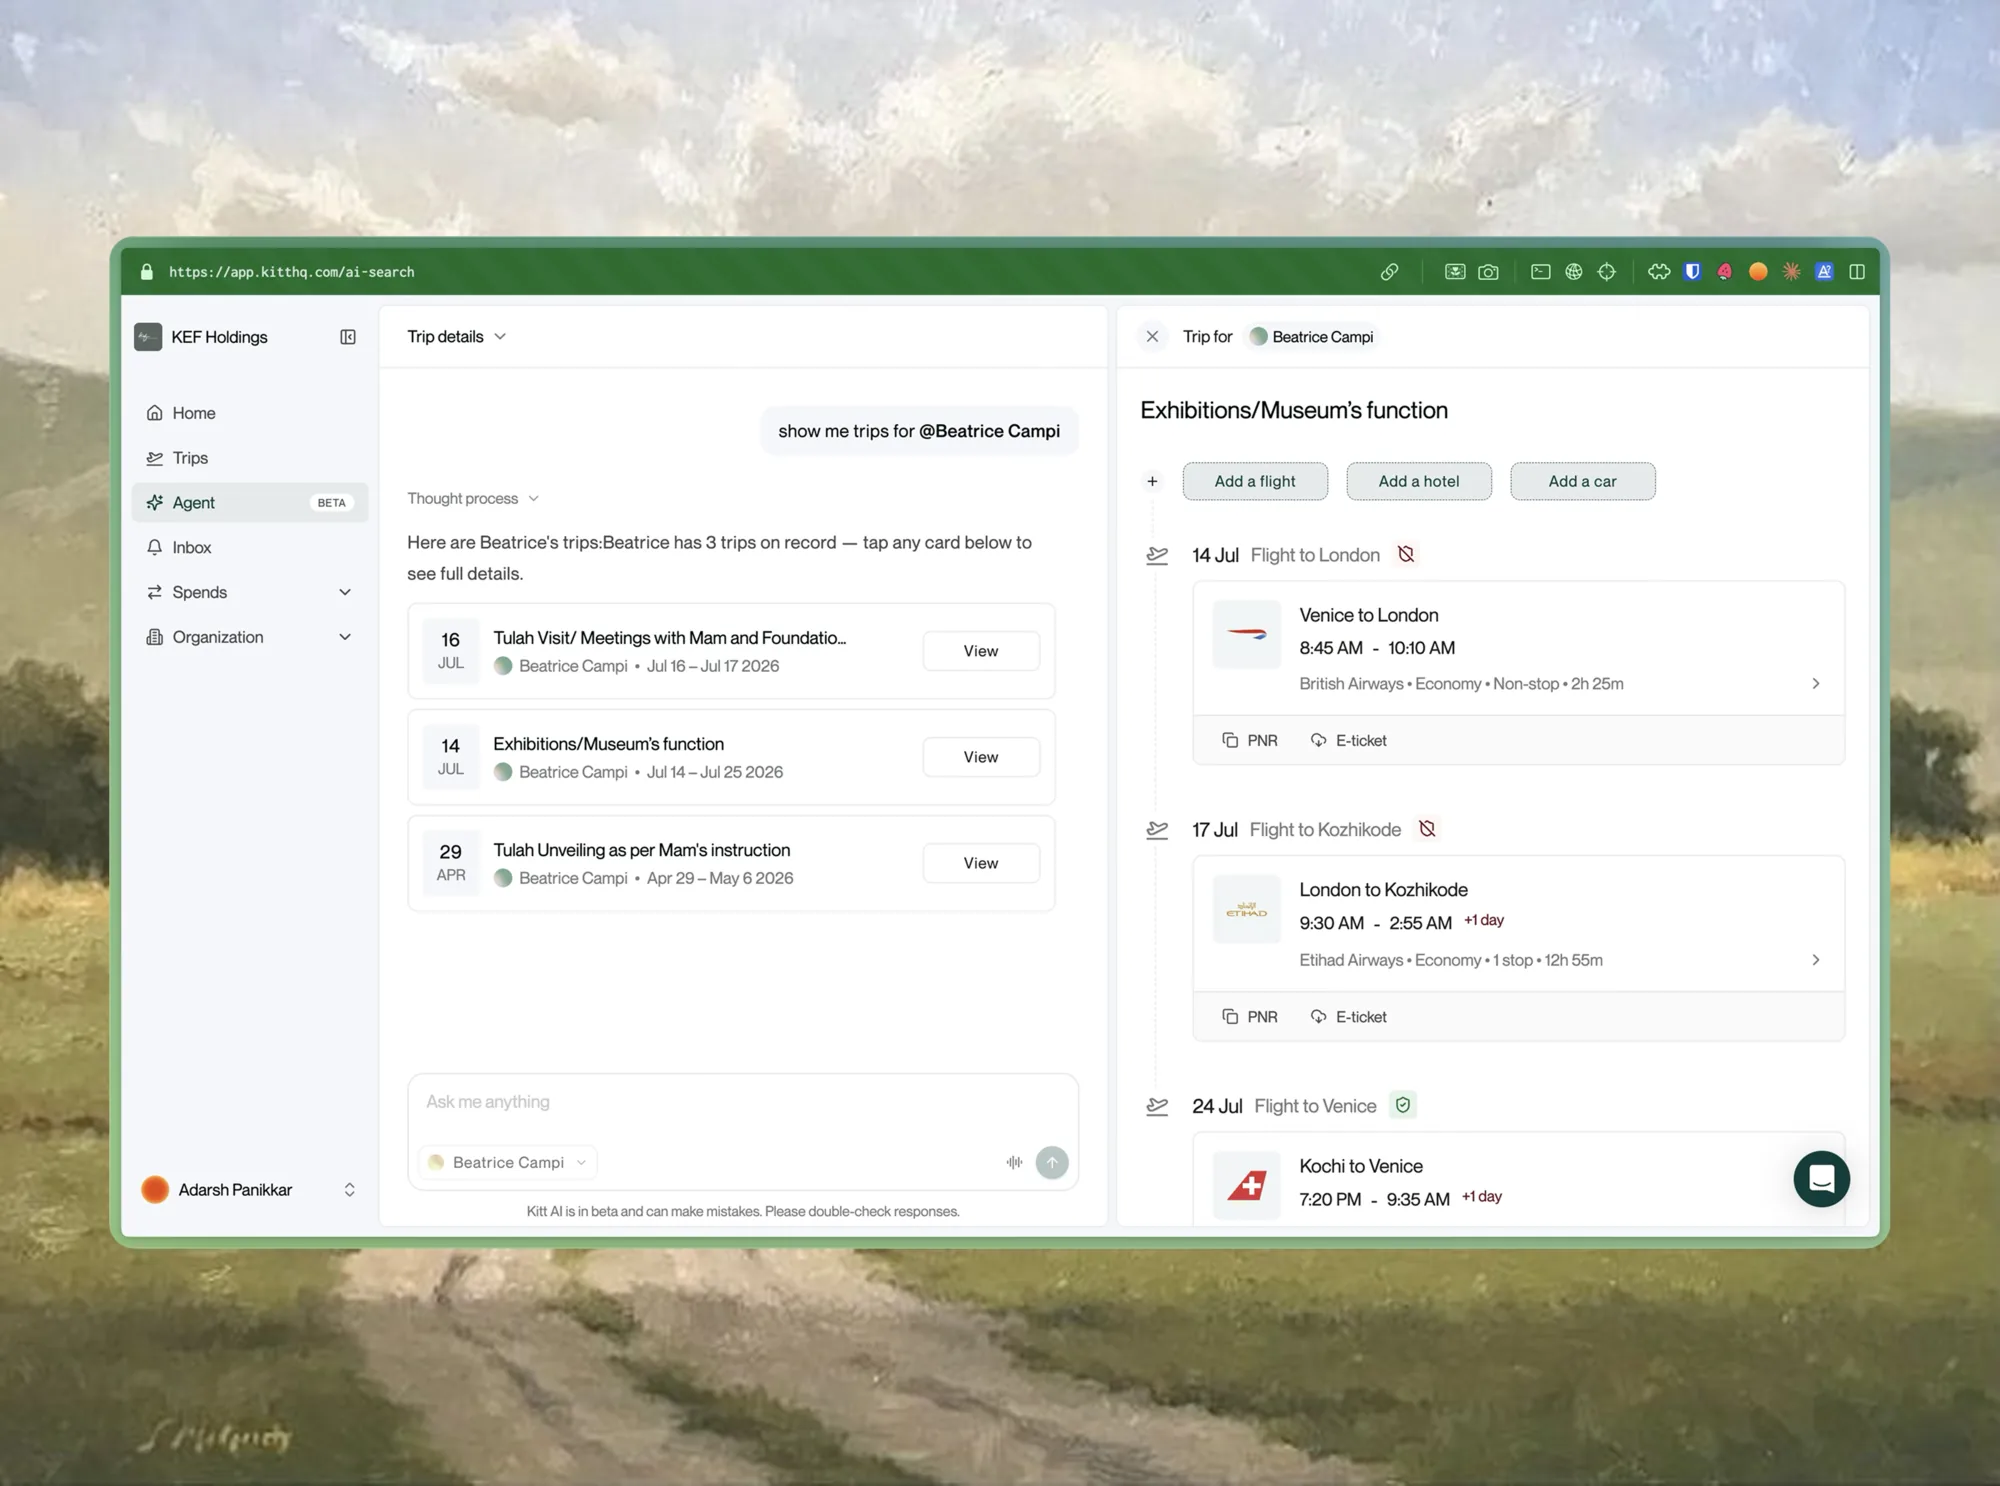The width and height of the screenshot is (2000, 1486).
Task: Take a screenshot with the camera icon
Action: 1488,272
